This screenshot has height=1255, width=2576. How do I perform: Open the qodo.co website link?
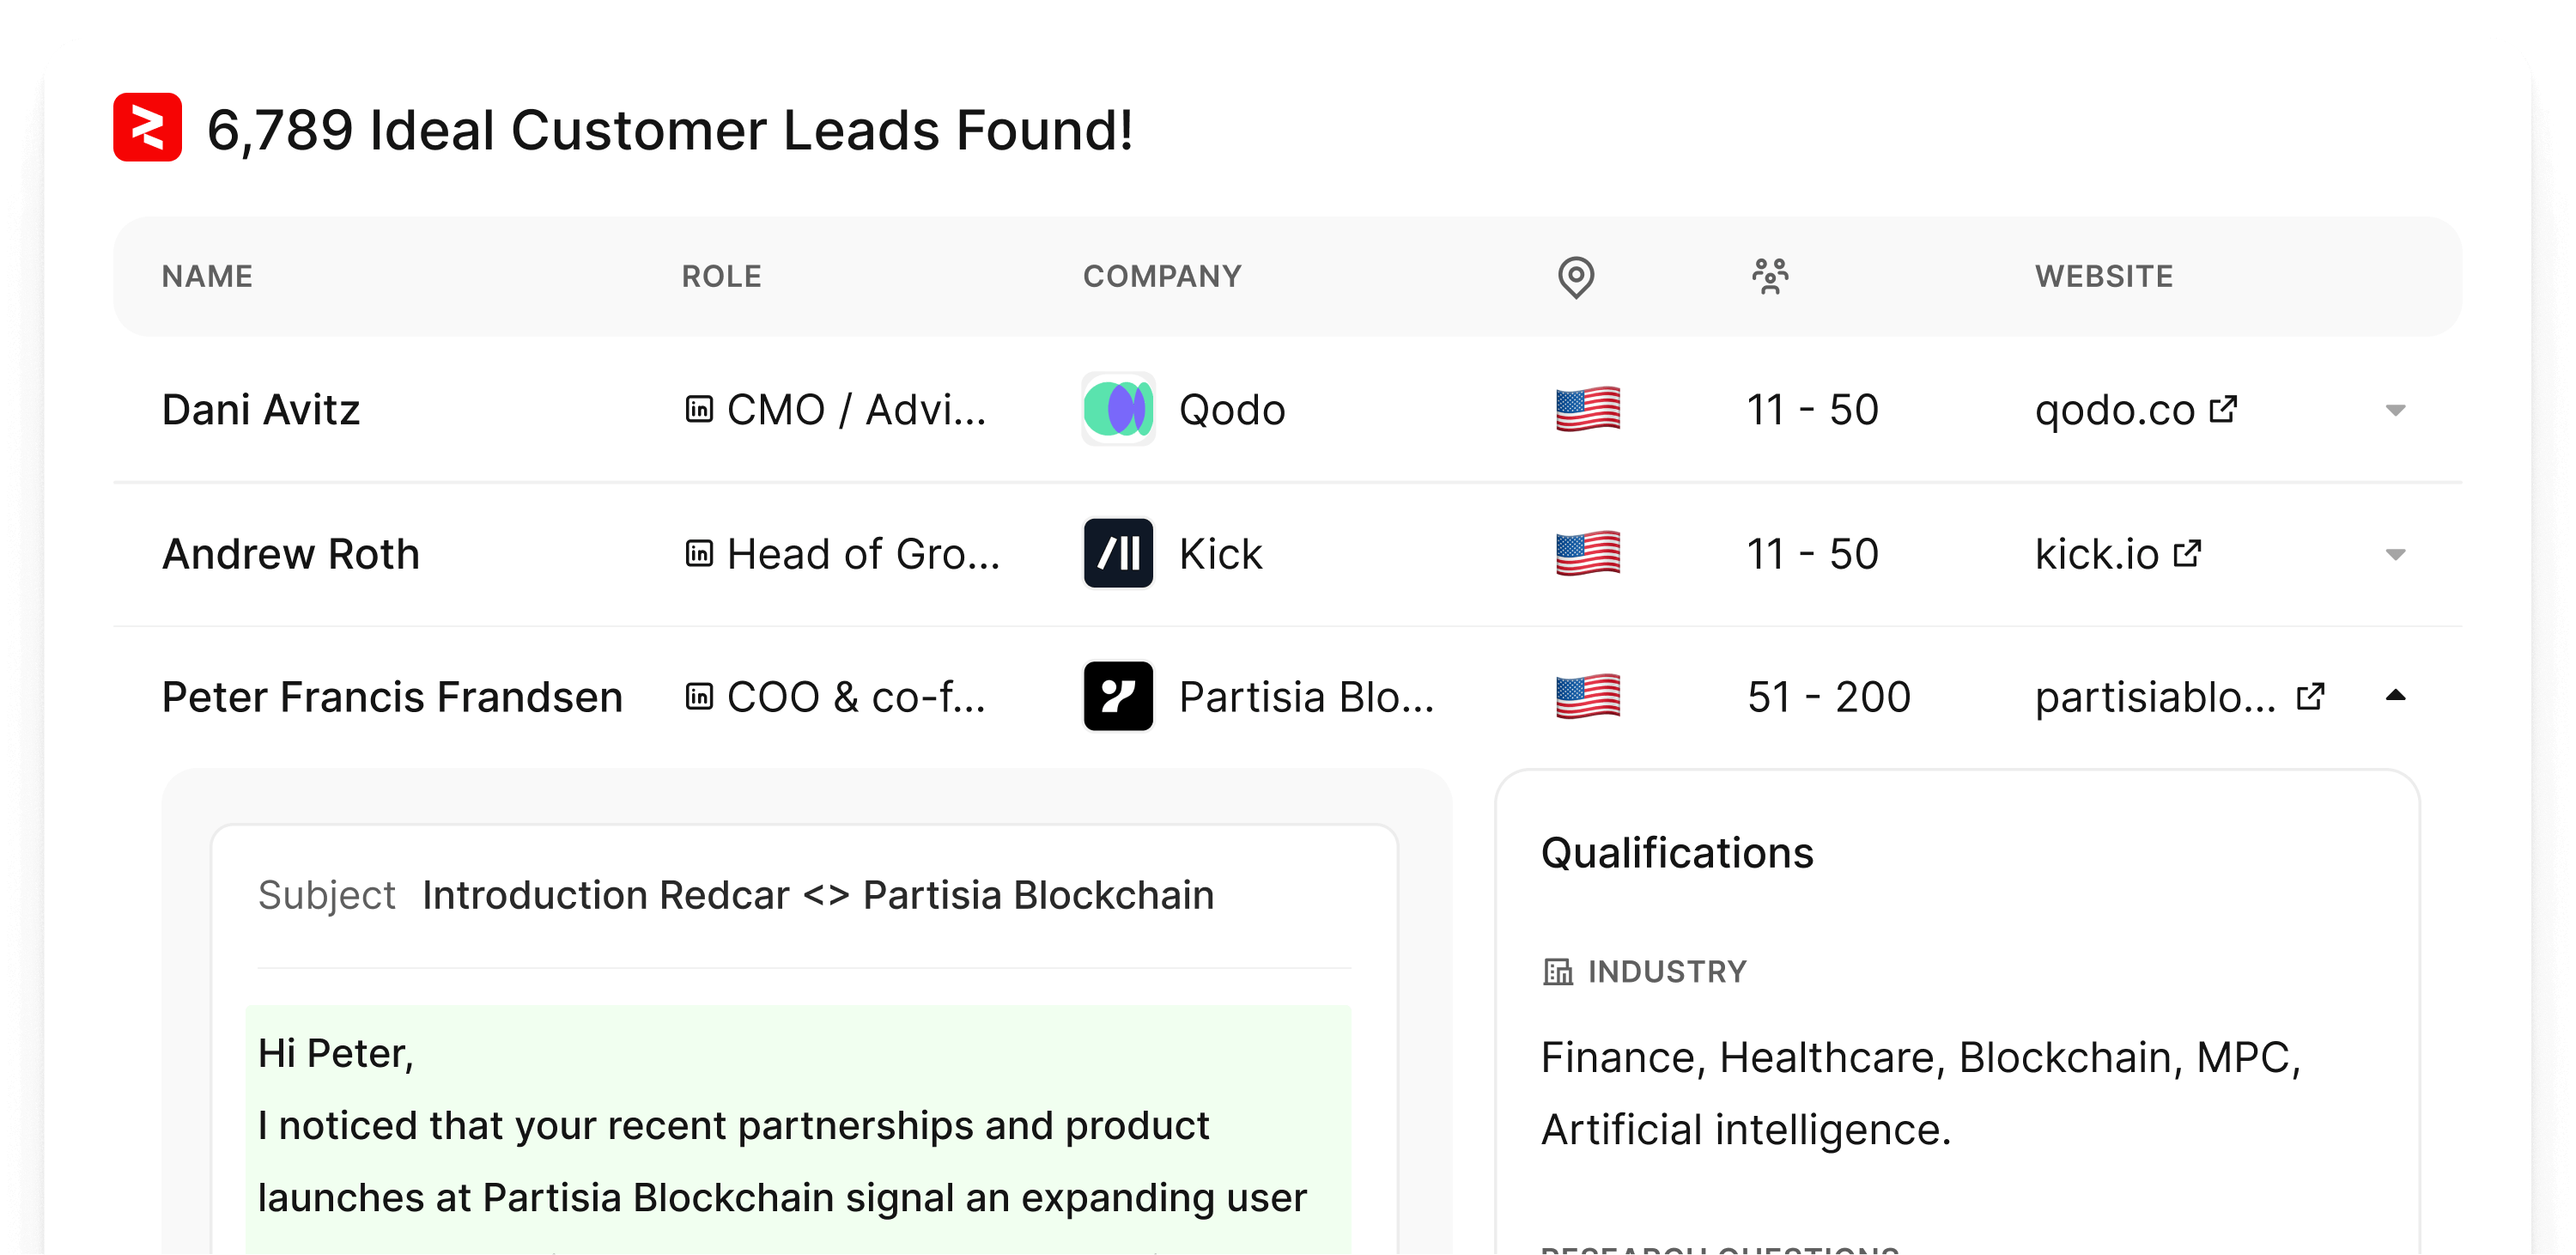[2114, 411]
